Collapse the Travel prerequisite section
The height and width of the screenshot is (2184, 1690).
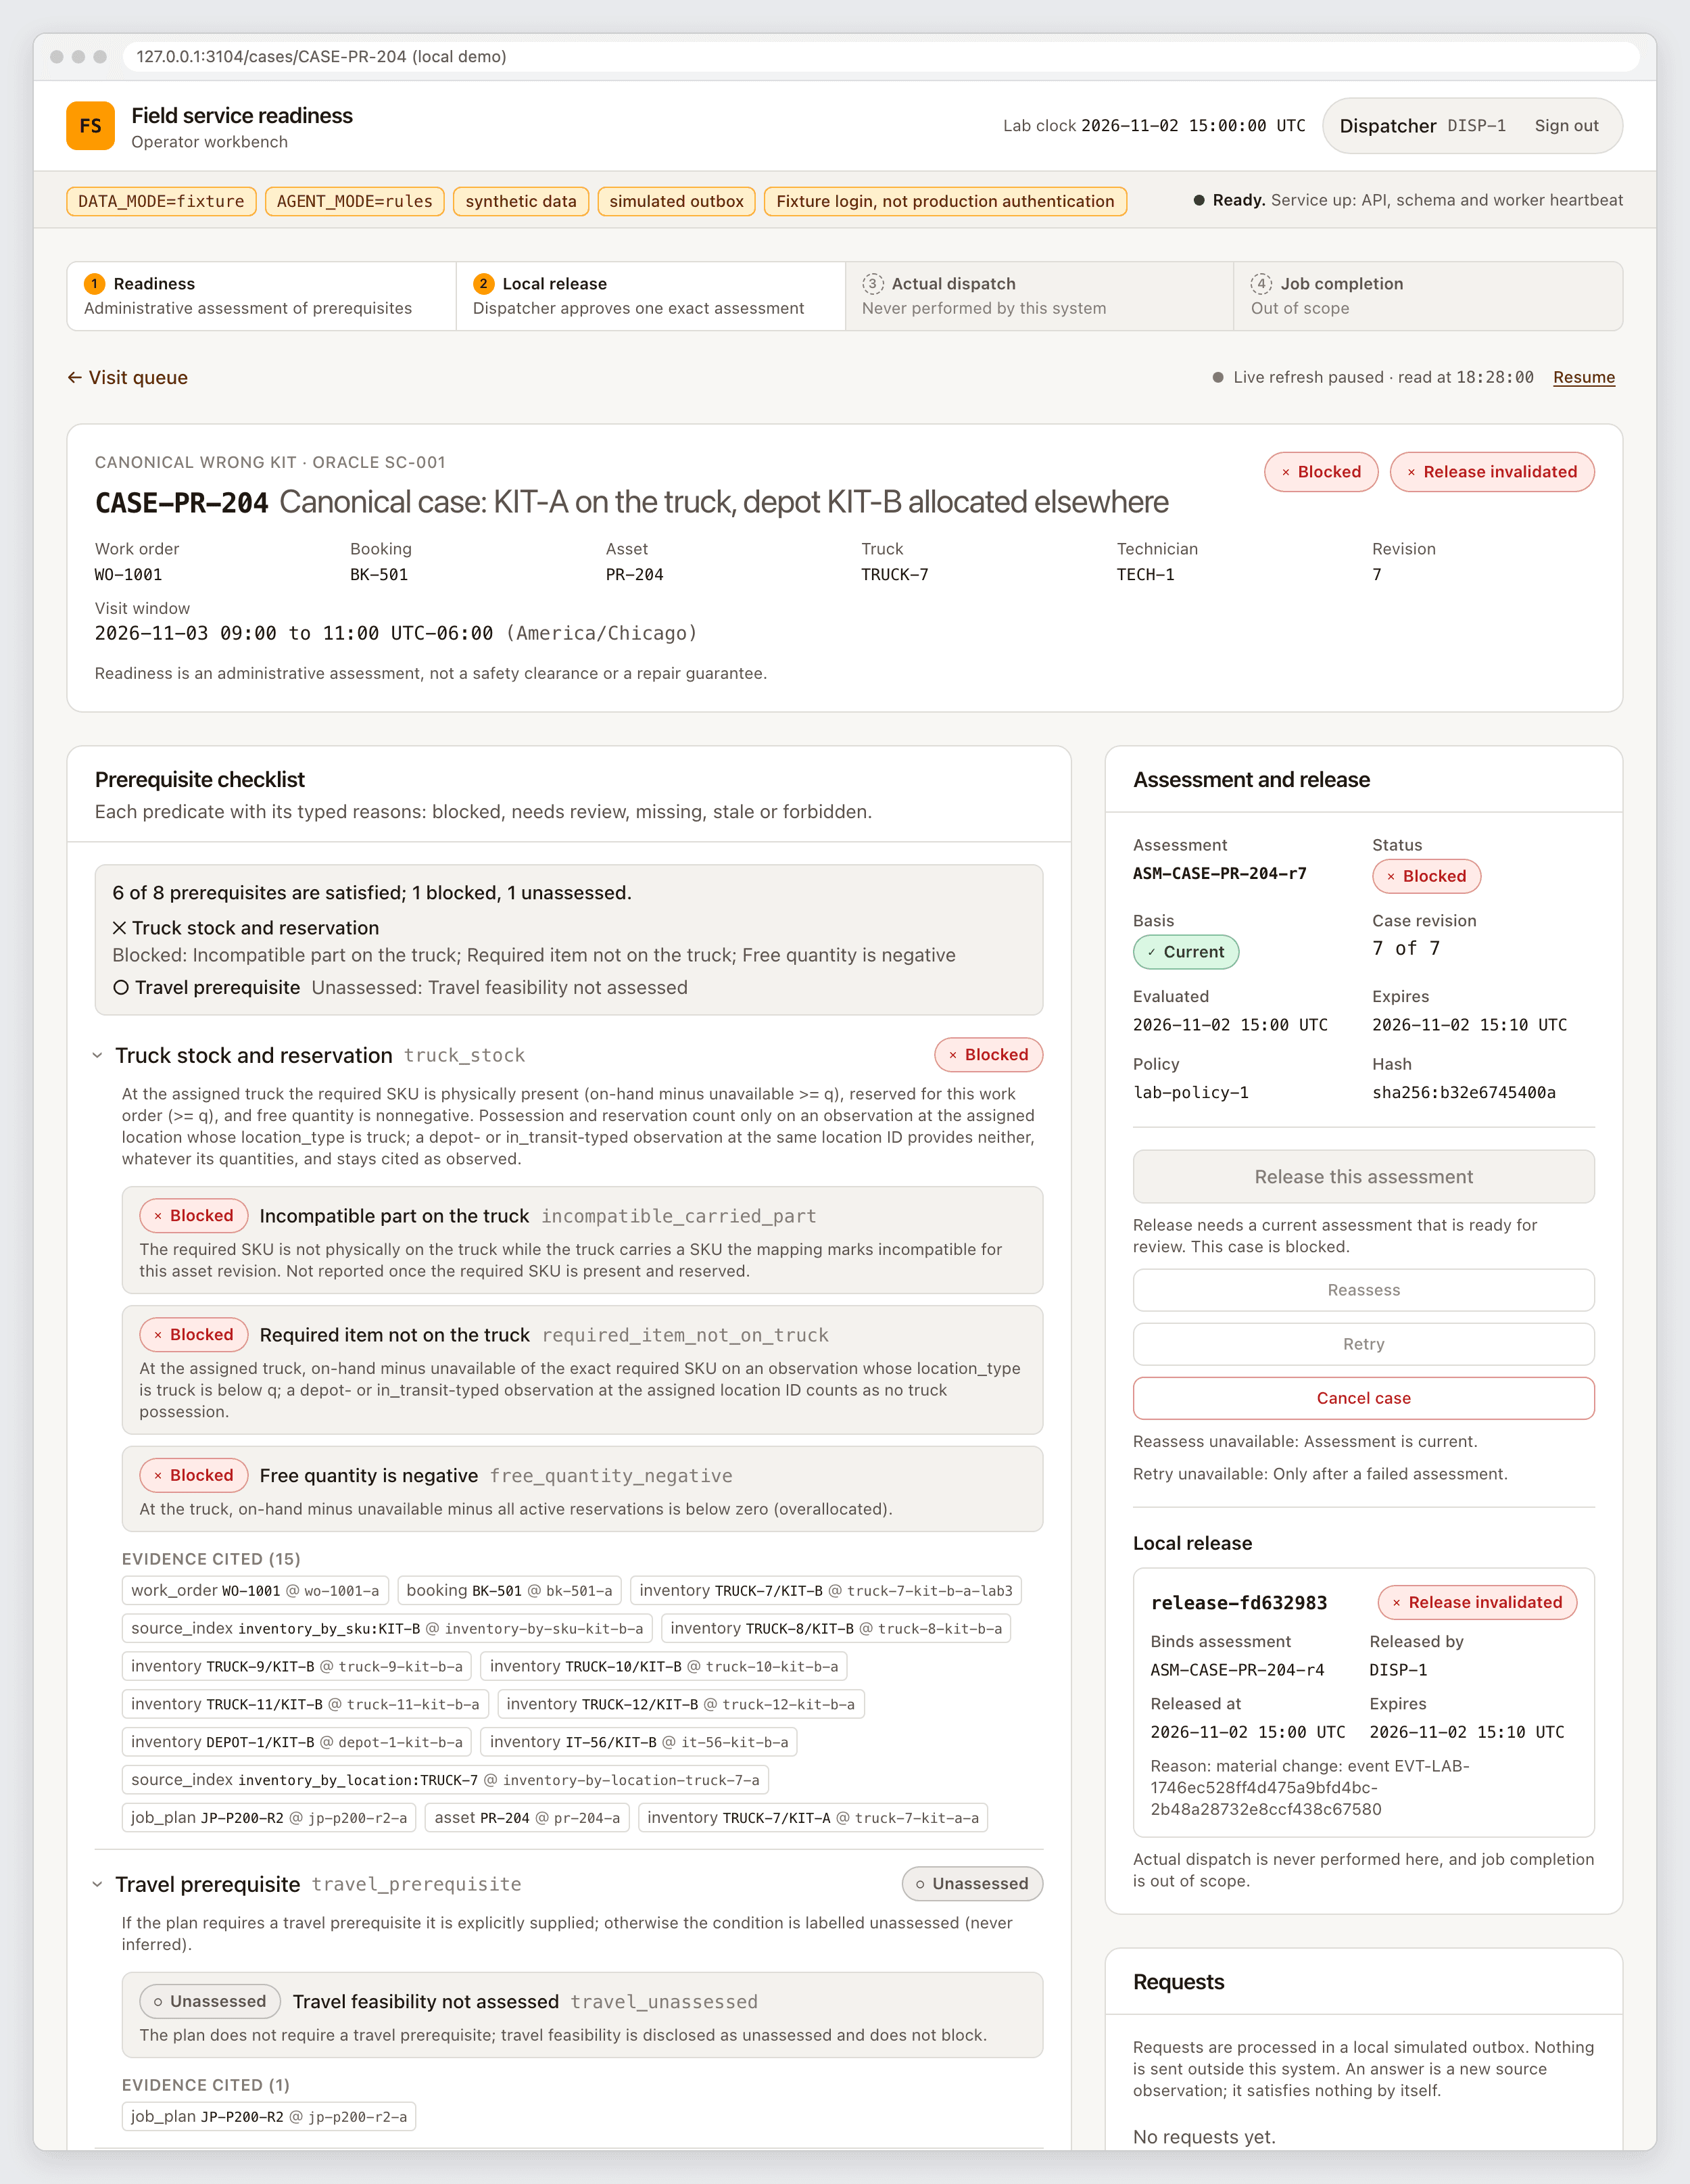97,1884
